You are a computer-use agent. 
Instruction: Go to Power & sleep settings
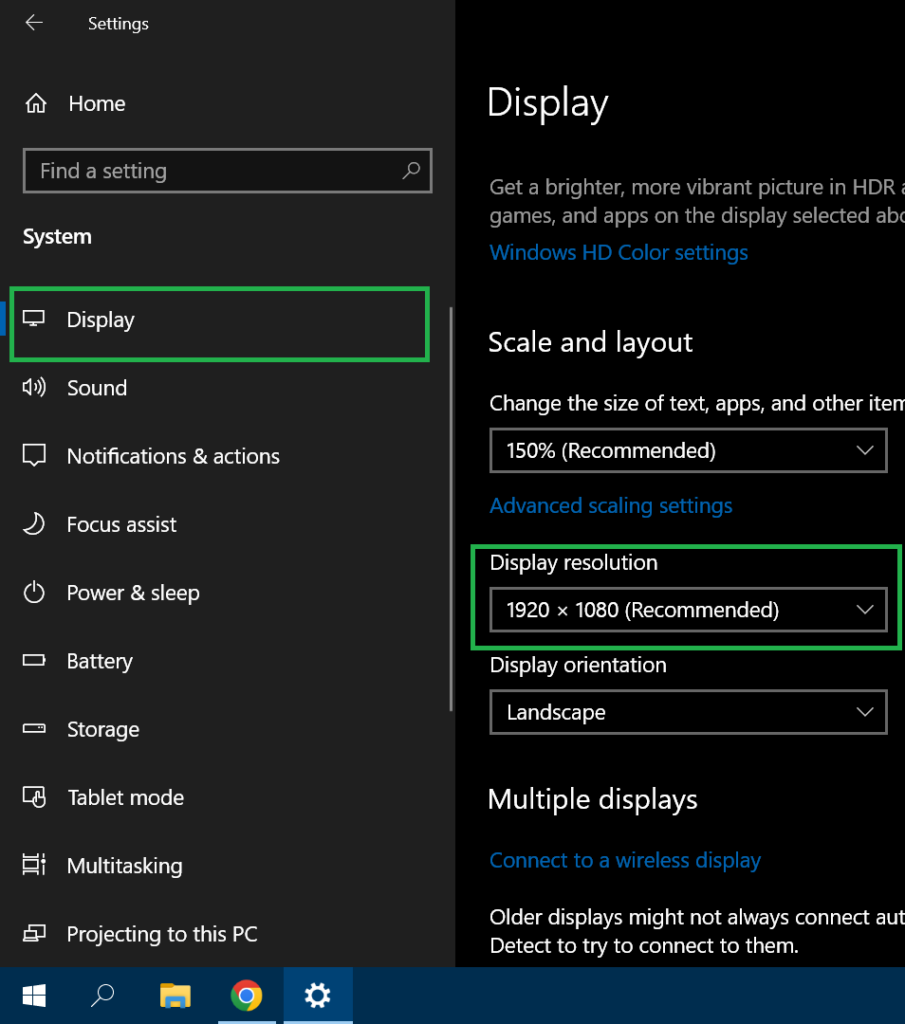pyautogui.click(x=132, y=593)
